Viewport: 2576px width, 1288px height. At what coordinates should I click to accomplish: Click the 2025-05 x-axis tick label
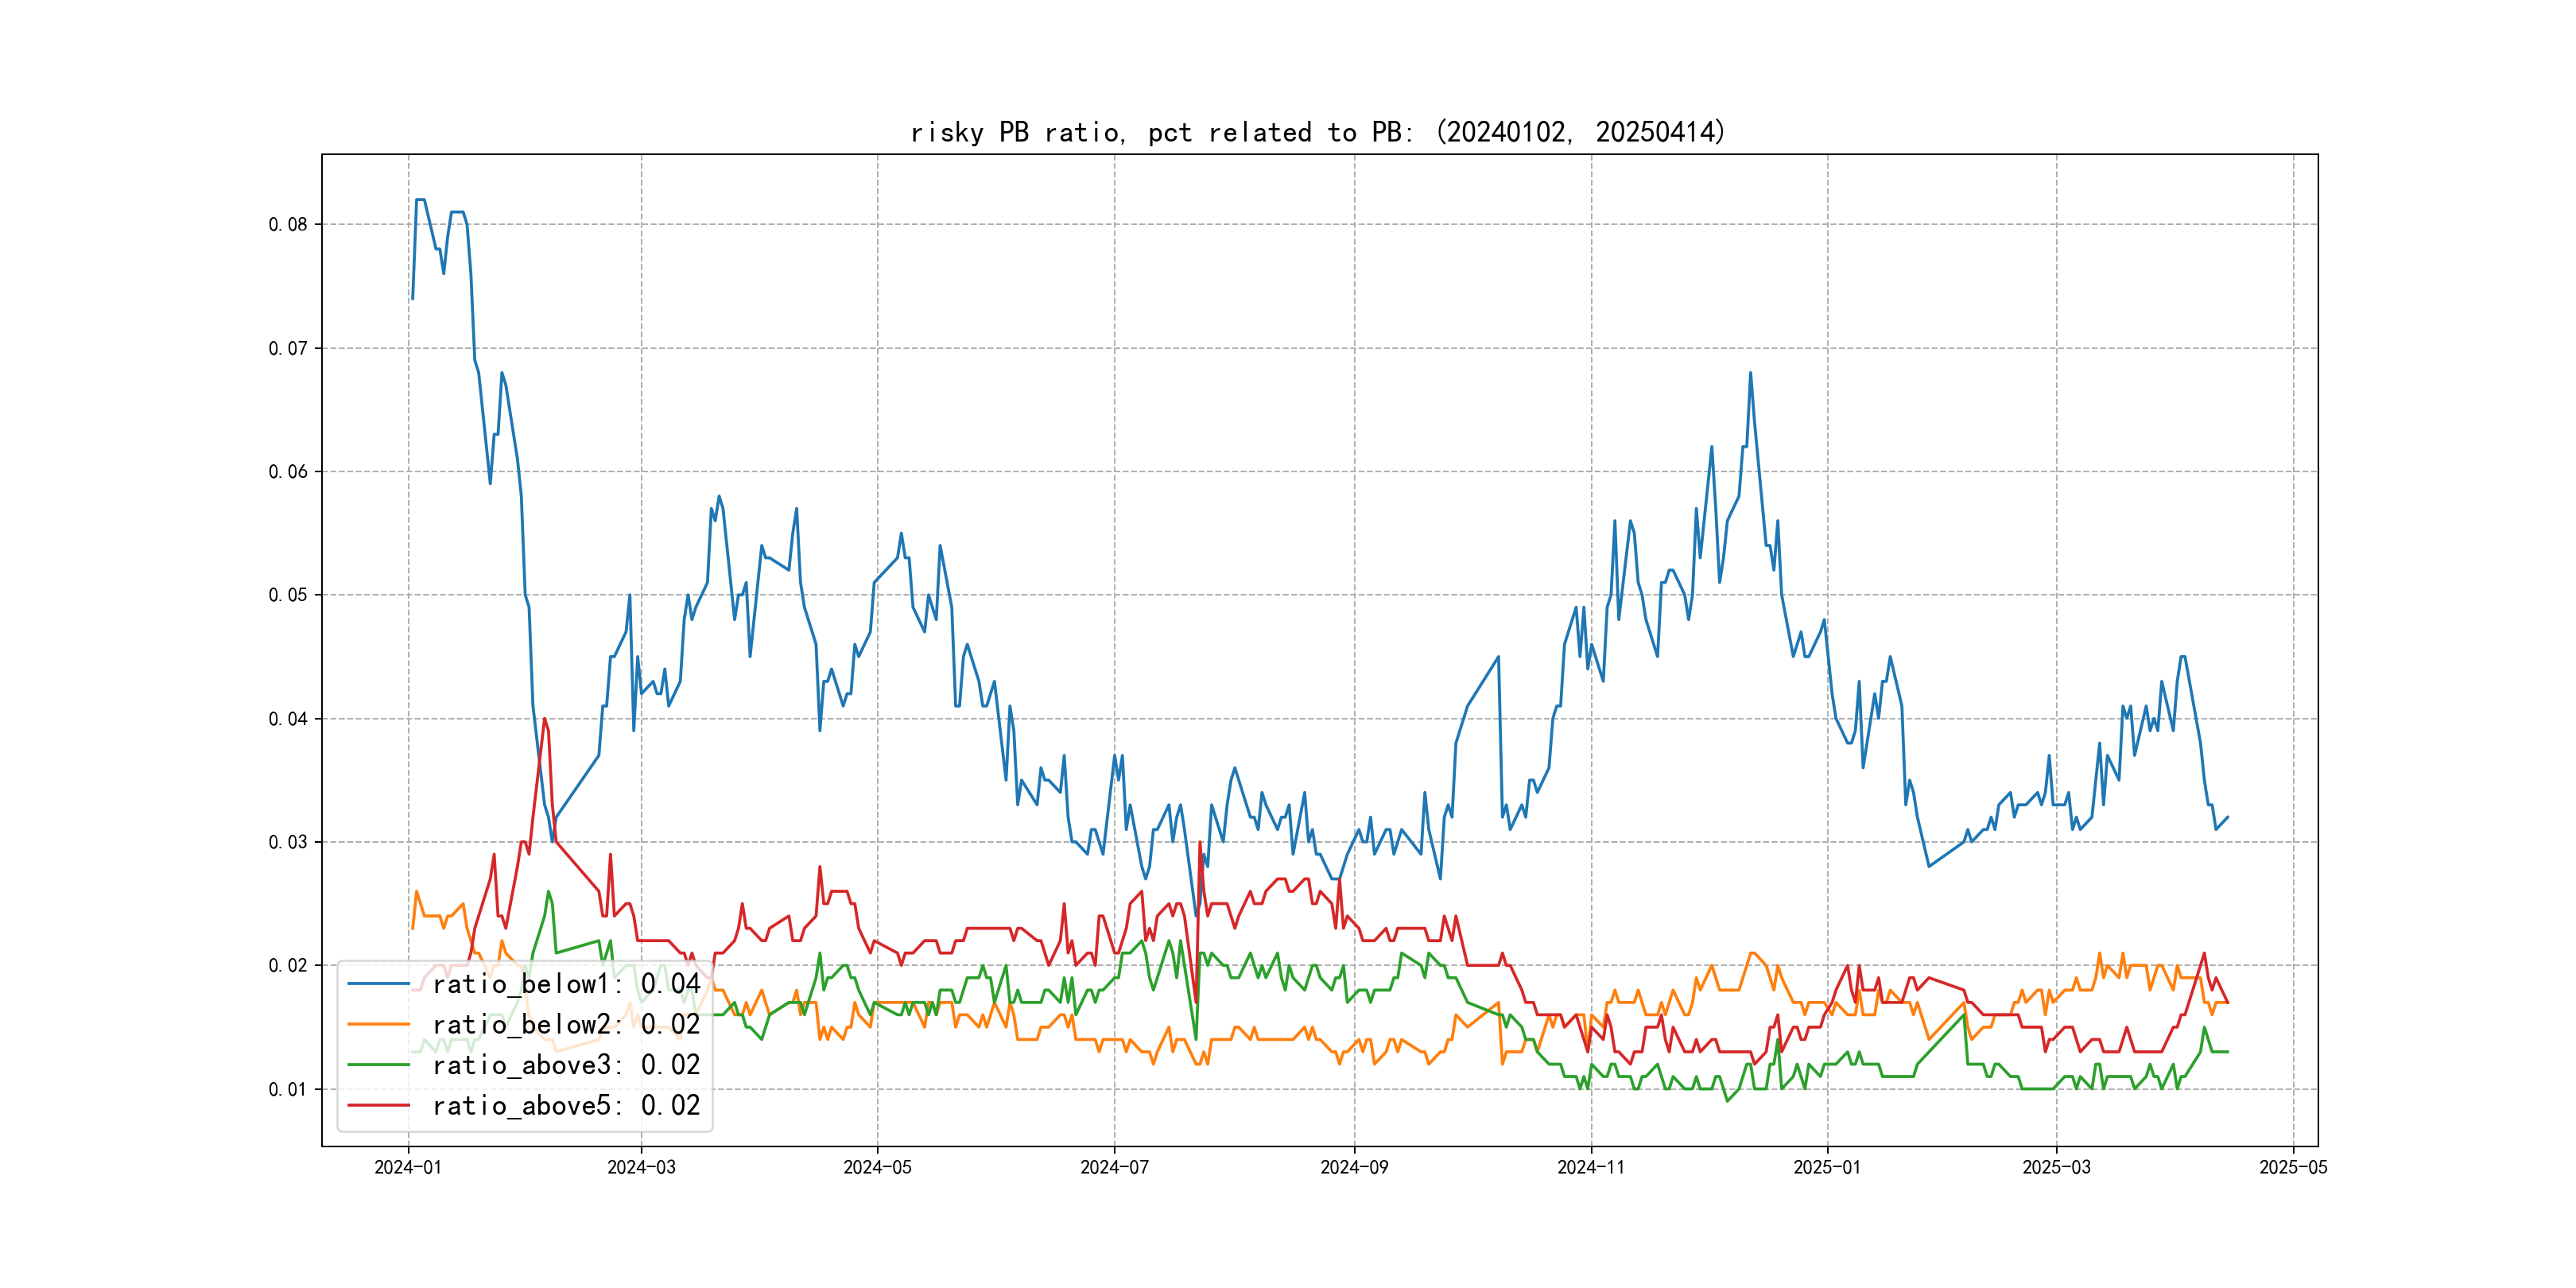pos(2293,1168)
